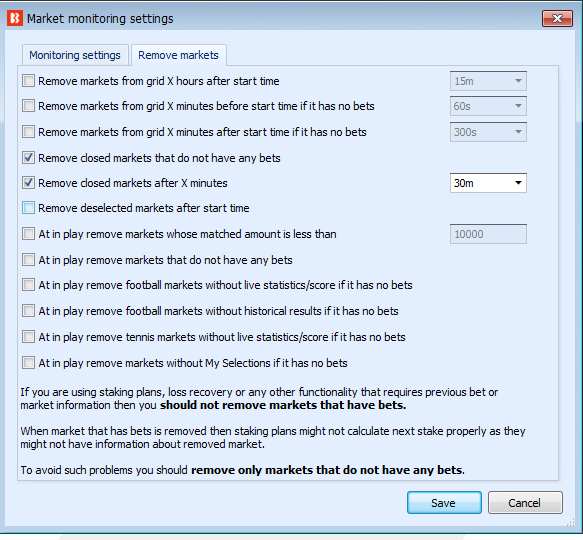Viewport: 583px width, 540px height.
Task: Enable tennis markets without live statistics option
Action: (28, 337)
